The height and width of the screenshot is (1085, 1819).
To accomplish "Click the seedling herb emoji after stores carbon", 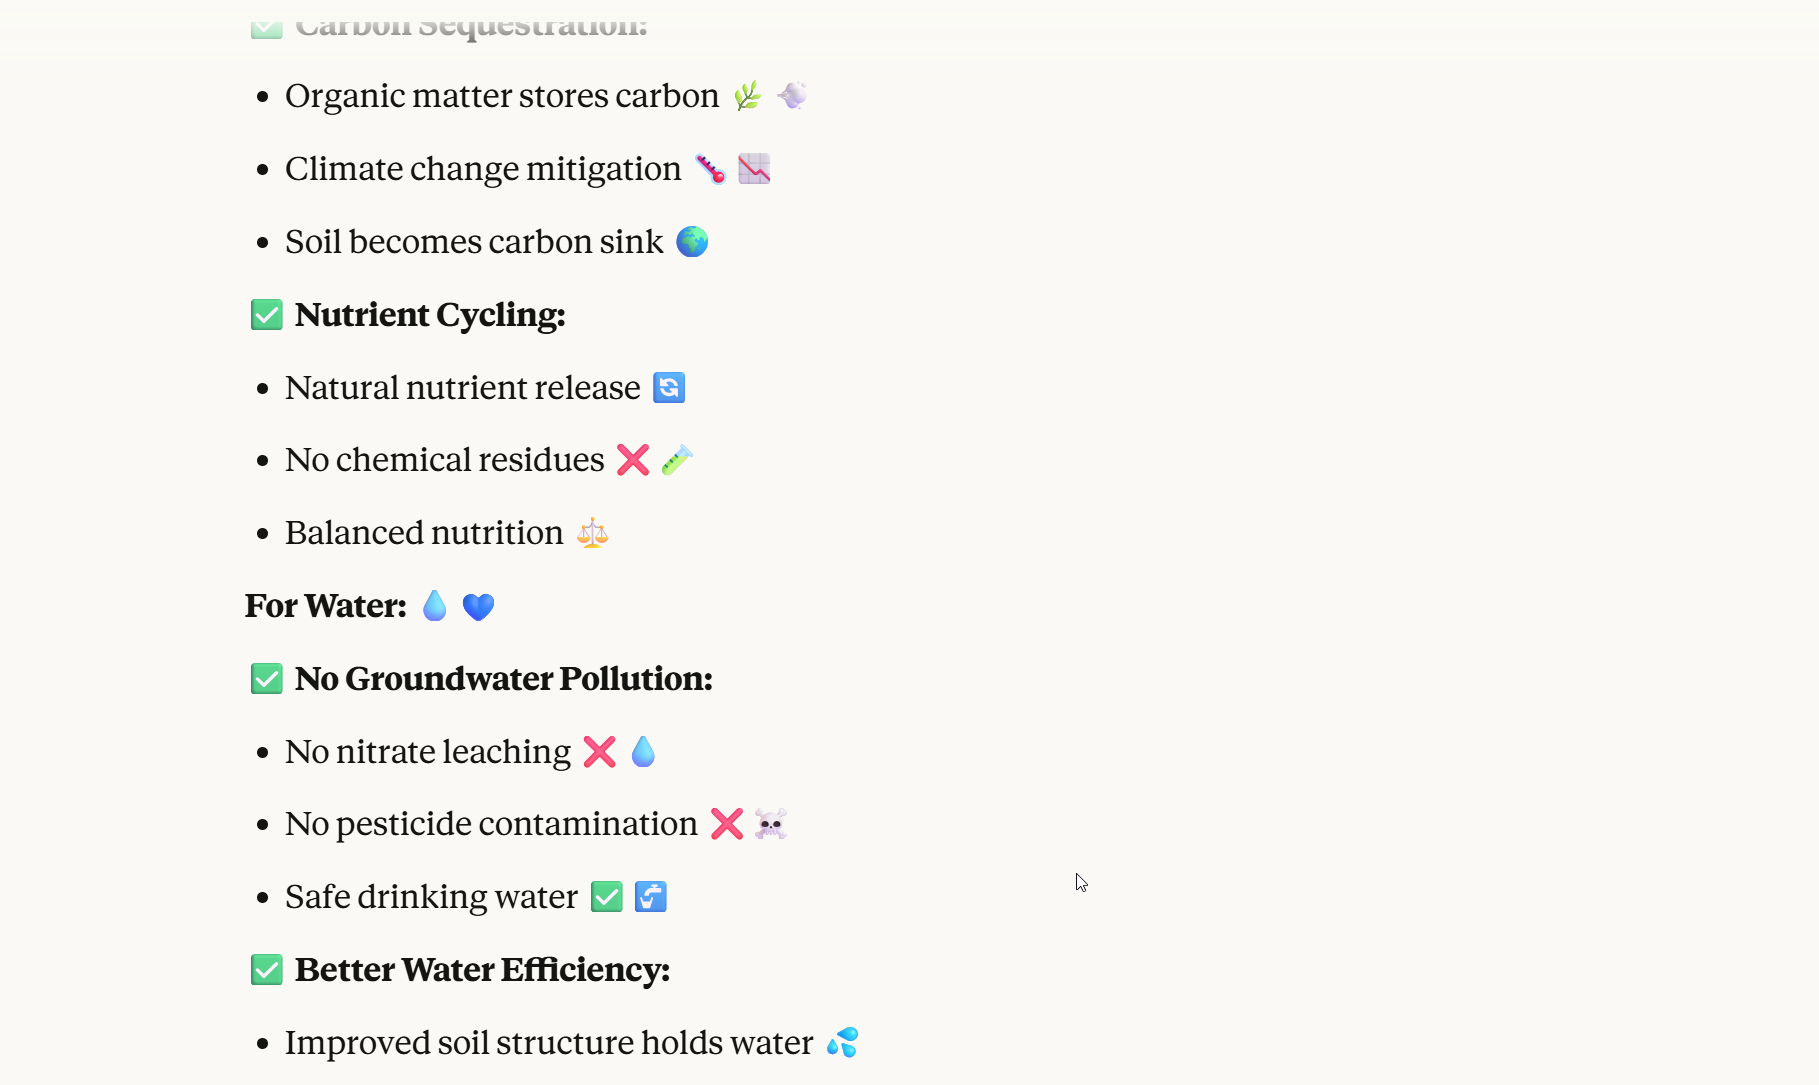I will (x=747, y=96).
